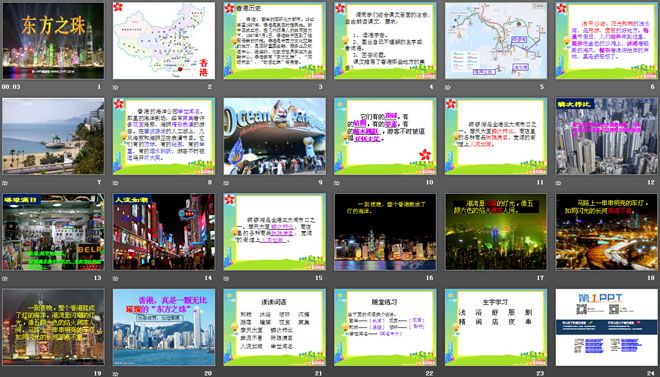Select the 读读词语 vocabulary slide

point(274,327)
